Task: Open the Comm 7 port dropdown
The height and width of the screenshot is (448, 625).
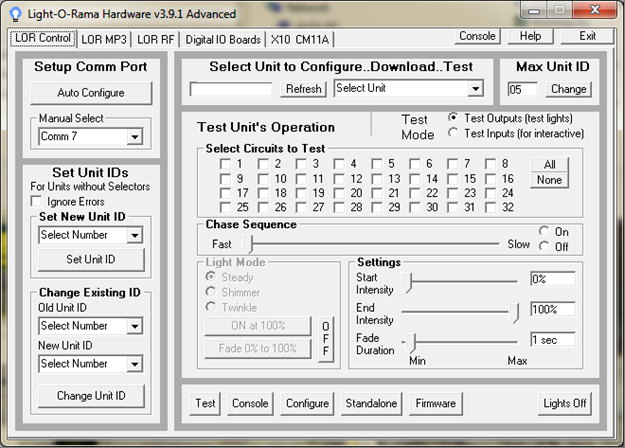Action: pos(135,137)
